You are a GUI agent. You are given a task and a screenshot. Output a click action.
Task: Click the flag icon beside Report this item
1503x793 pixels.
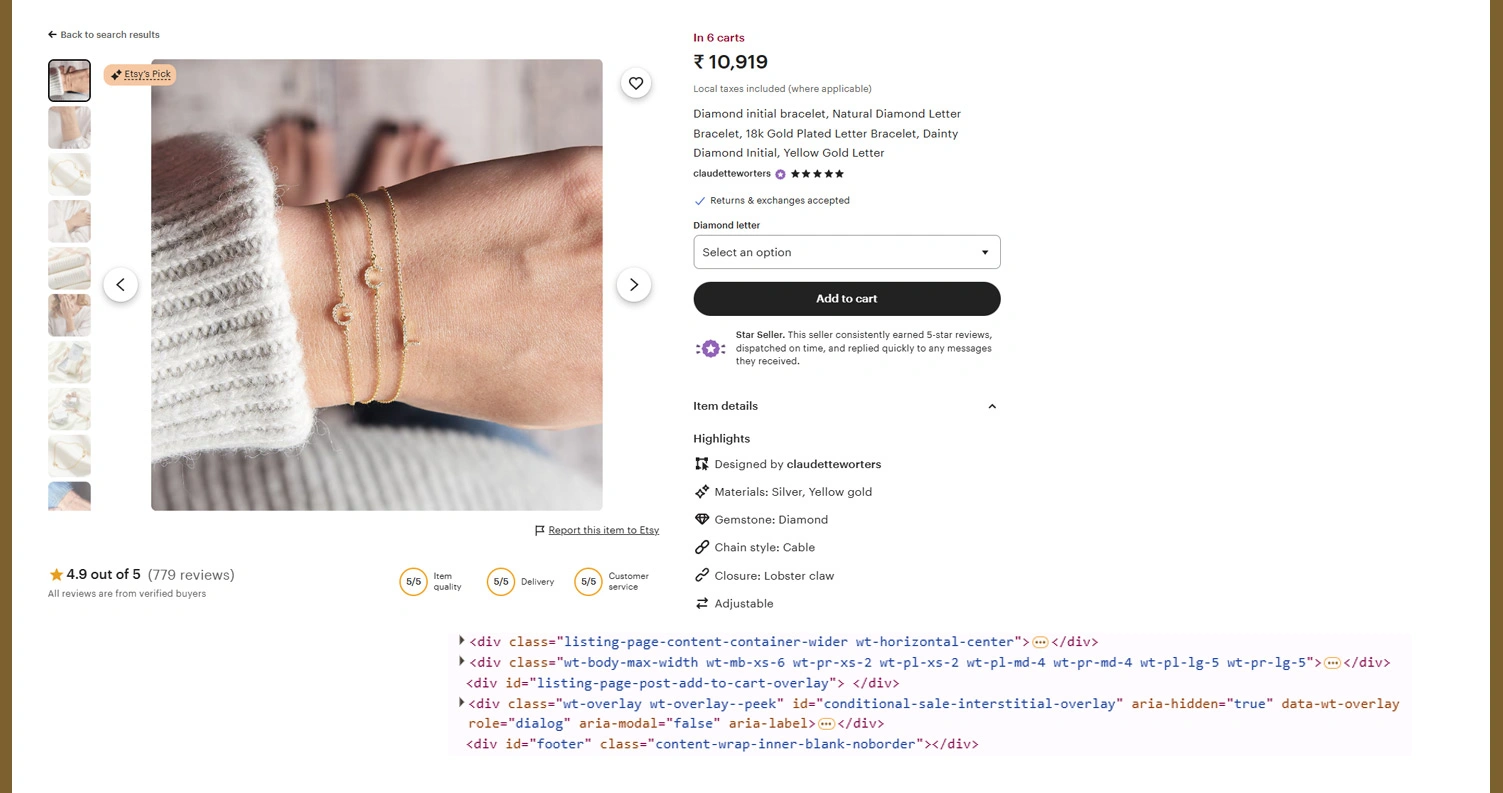click(x=540, y=530)
